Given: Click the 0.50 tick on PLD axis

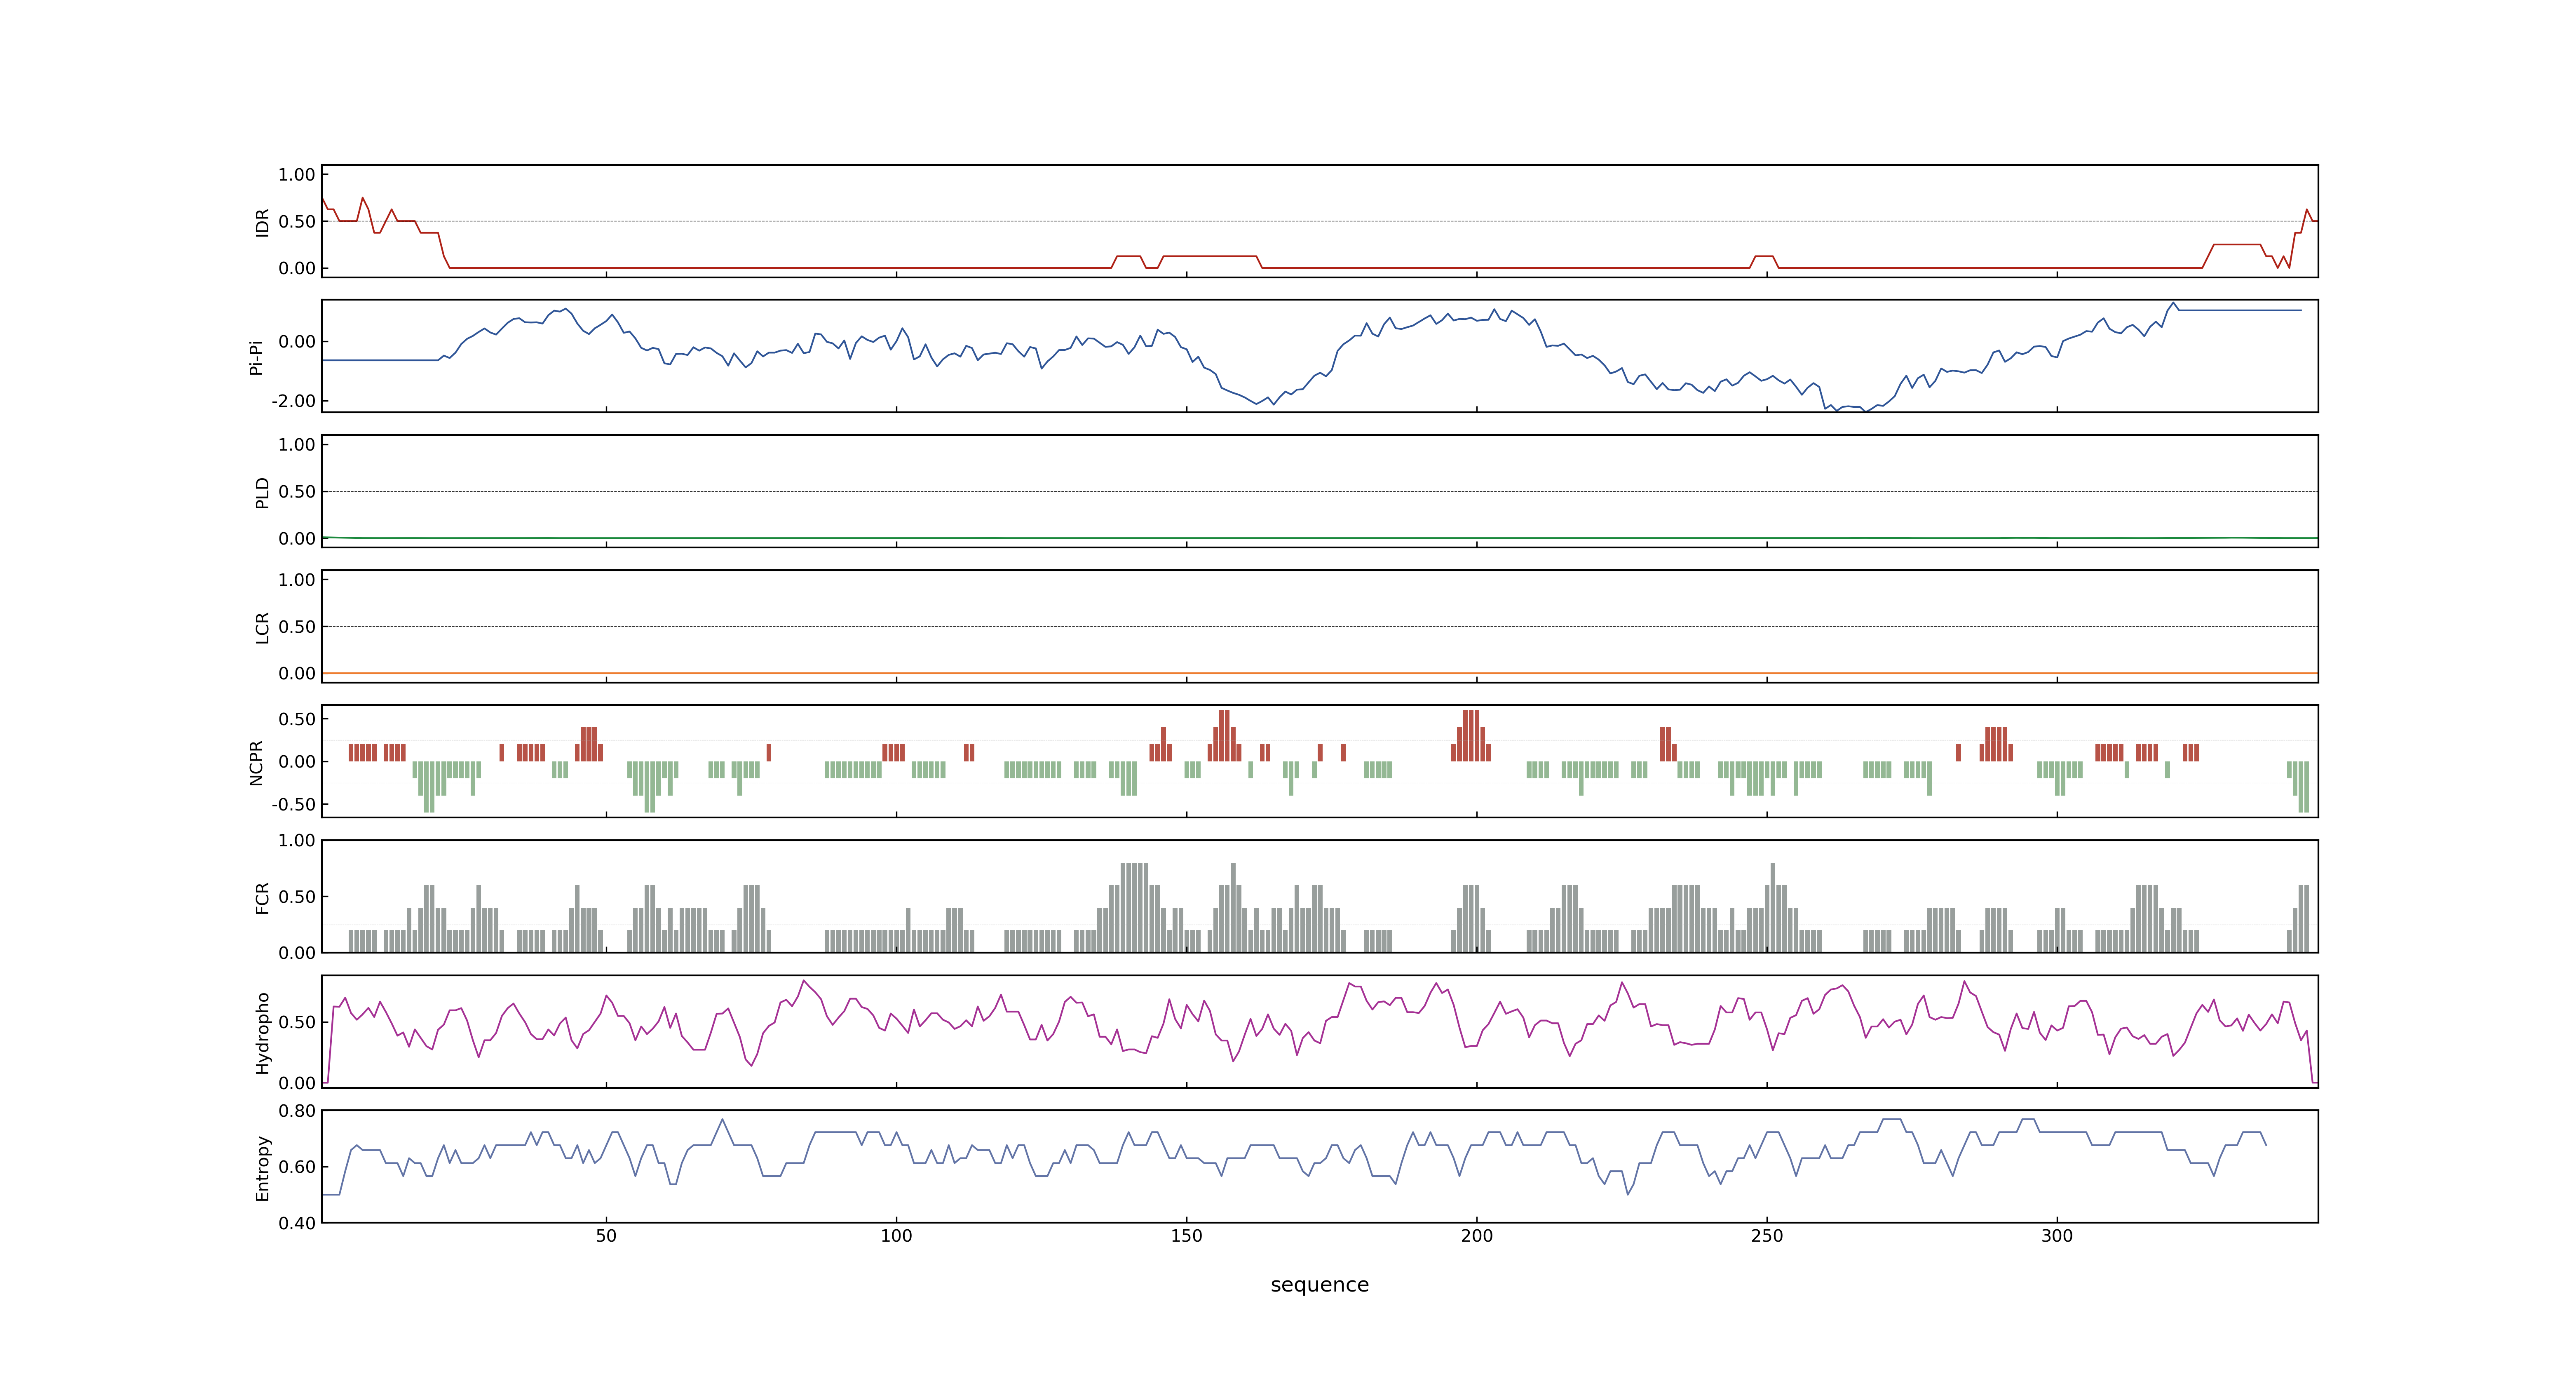Looking at the screenshot, I should click(x=297, y=492).
